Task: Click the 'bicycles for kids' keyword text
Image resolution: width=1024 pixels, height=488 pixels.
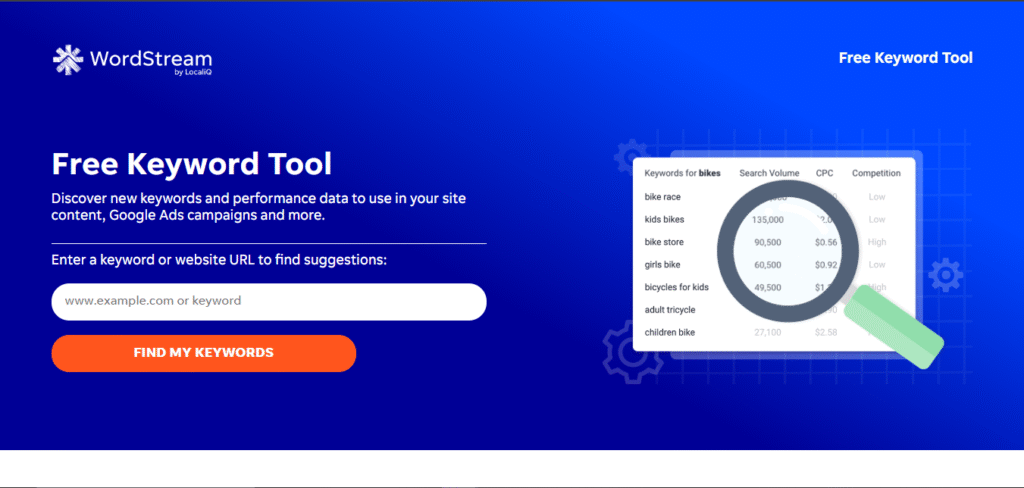Action: [x=677, y=287]
